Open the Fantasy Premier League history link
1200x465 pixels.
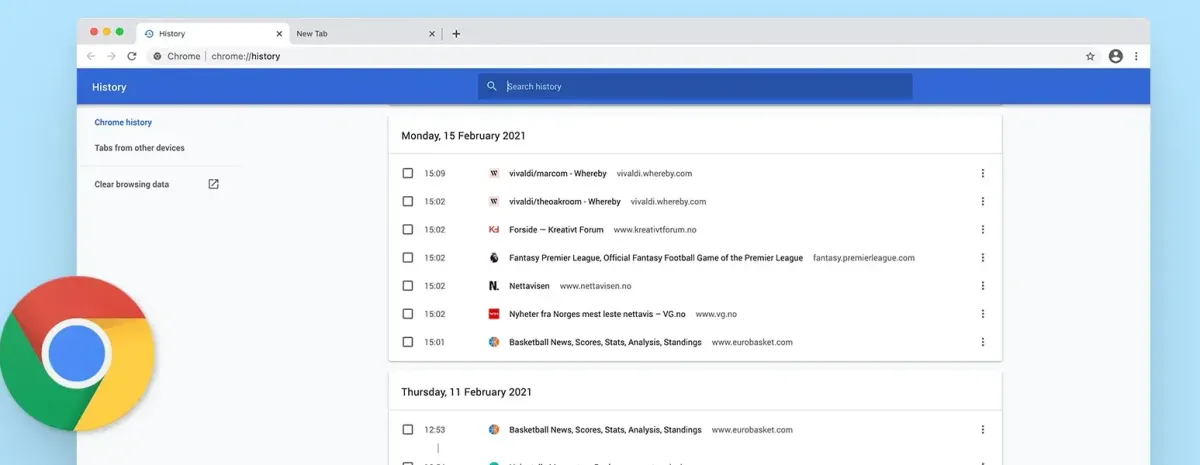point(656,257)
